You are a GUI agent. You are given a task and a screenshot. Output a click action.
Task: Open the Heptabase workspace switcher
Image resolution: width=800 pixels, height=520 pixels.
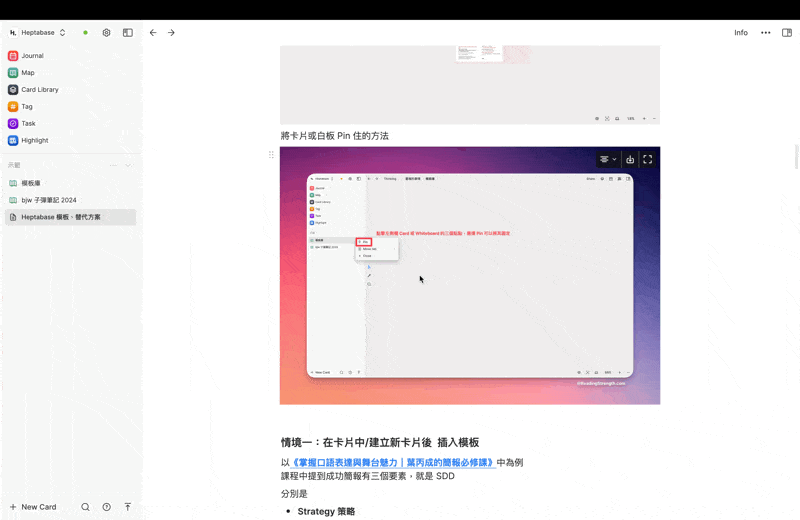pyautogui.click(x=38, y=33)
